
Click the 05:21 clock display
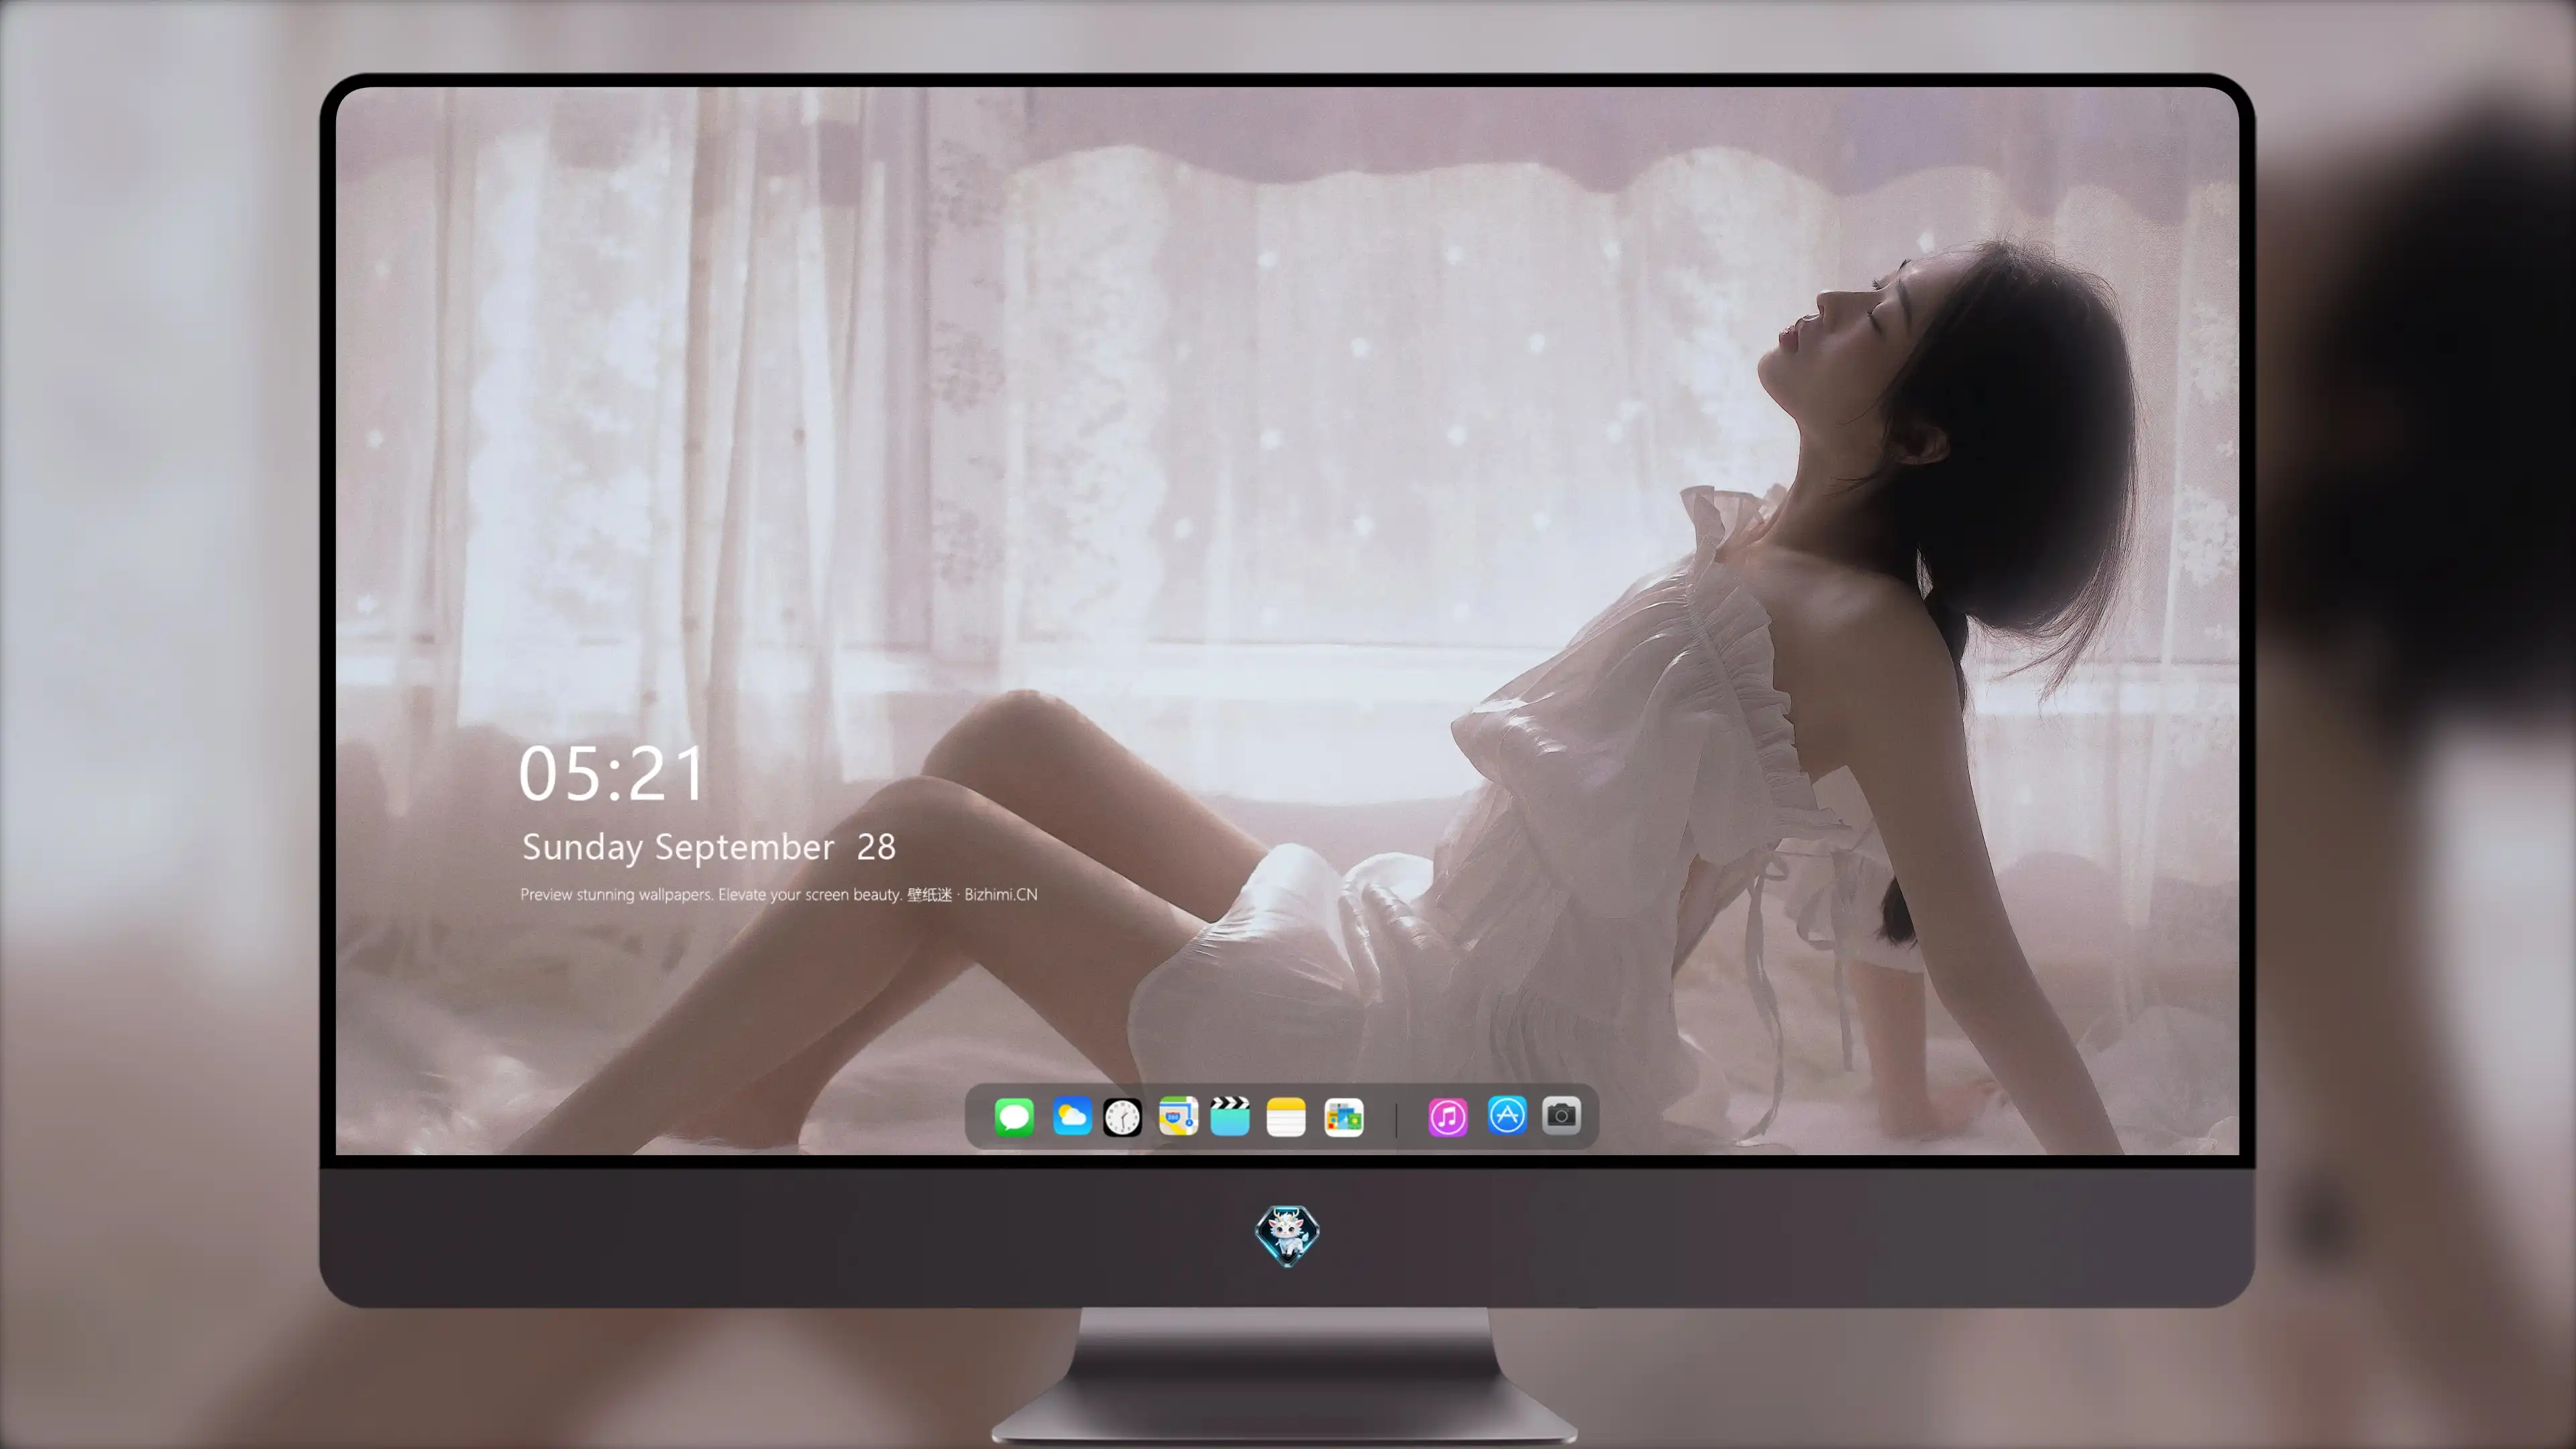(x=611, y=774)
